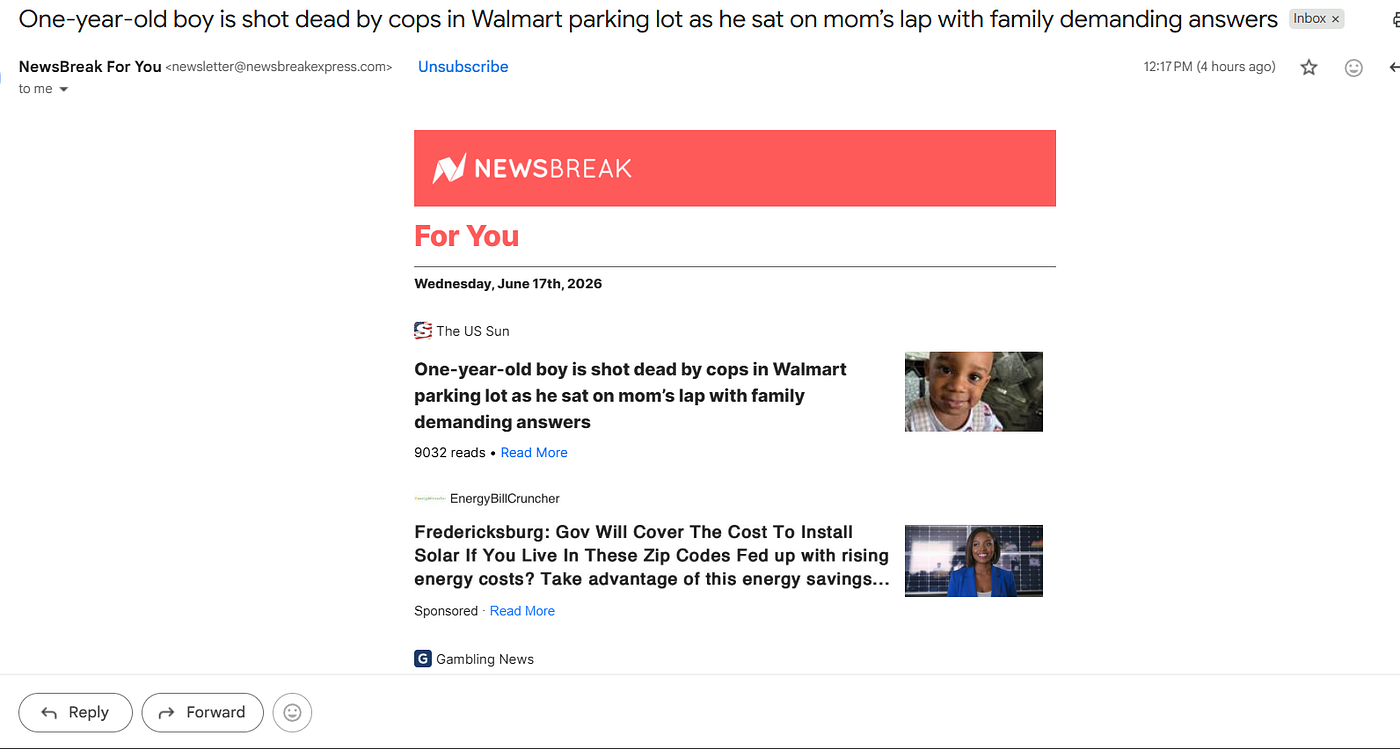Open Read More for sponsored solar article

[522, 611]
